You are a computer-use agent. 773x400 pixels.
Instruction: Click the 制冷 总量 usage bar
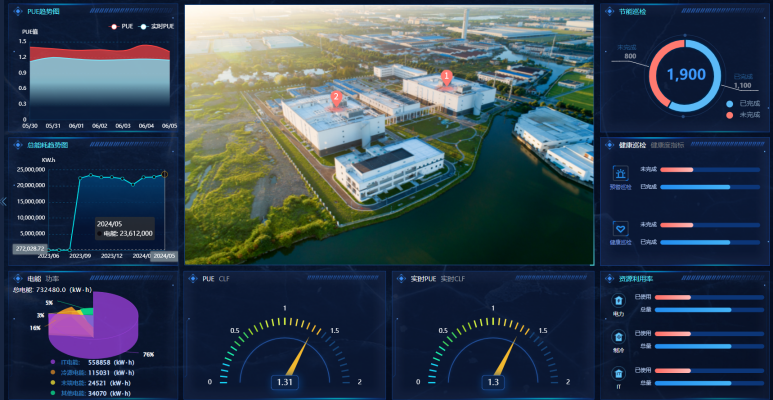709,346
